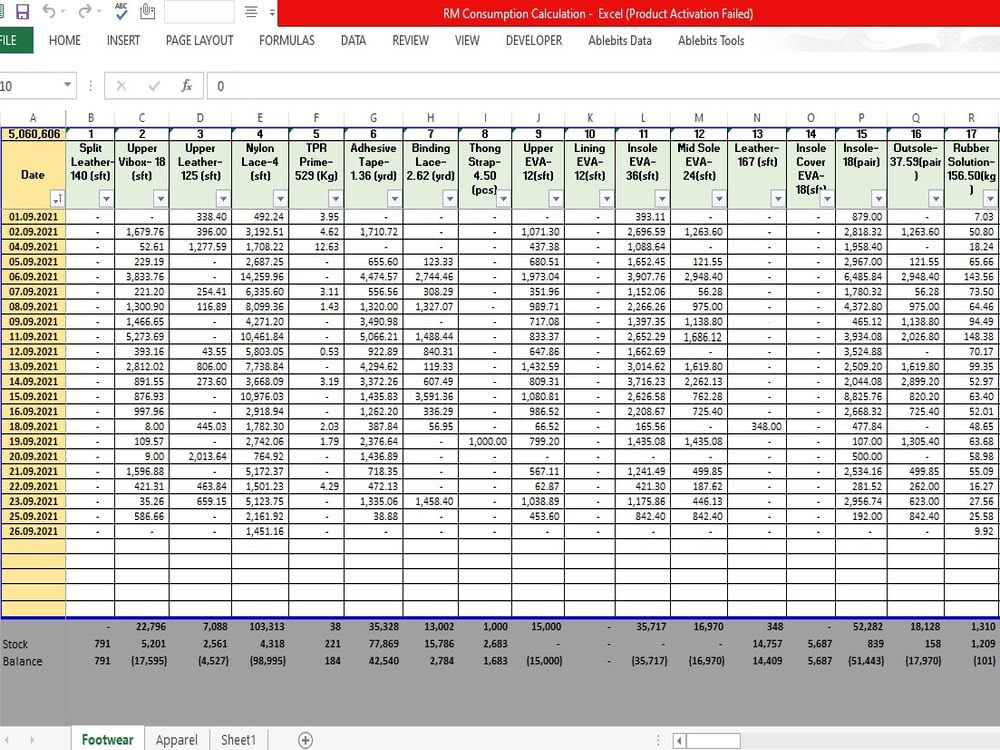Click the Redo arrow icon
1000x750 pixels.
coord(85,11)
